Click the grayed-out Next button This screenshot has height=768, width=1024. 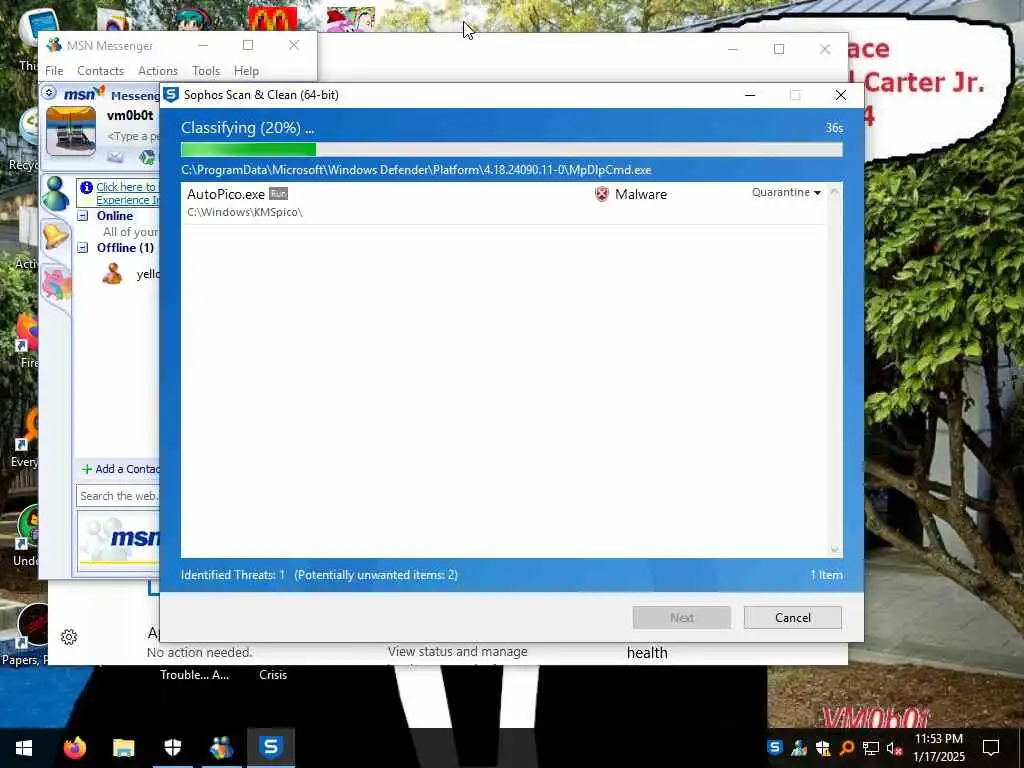tap(681, 618)
